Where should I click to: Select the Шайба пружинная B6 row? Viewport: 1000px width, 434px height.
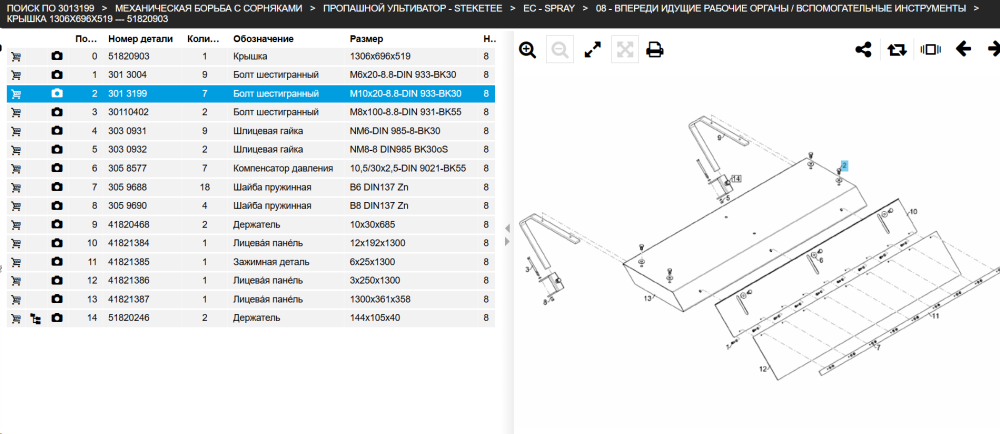[x=251, y=187]
